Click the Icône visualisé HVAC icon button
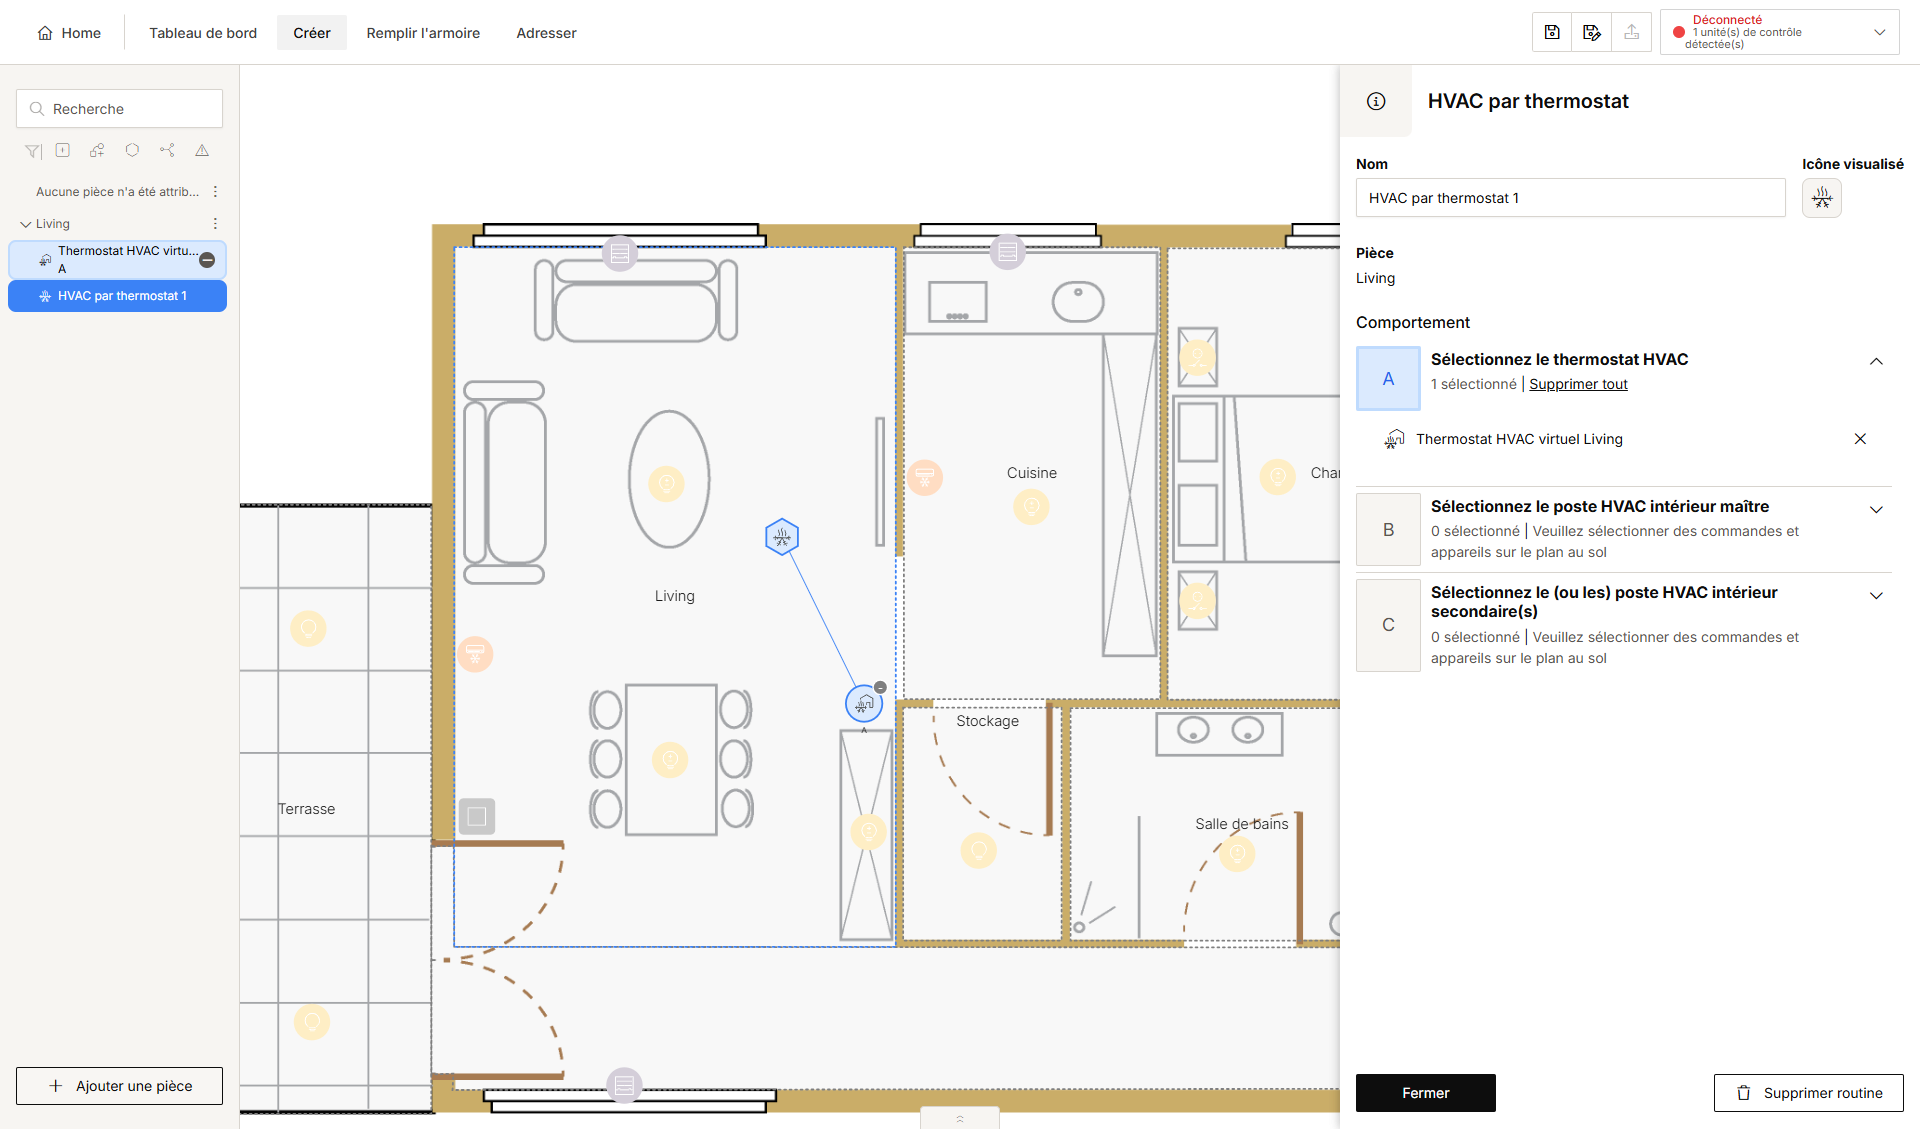Viewport: 1920px width, 1129px height. click(x=1822, y=198)
